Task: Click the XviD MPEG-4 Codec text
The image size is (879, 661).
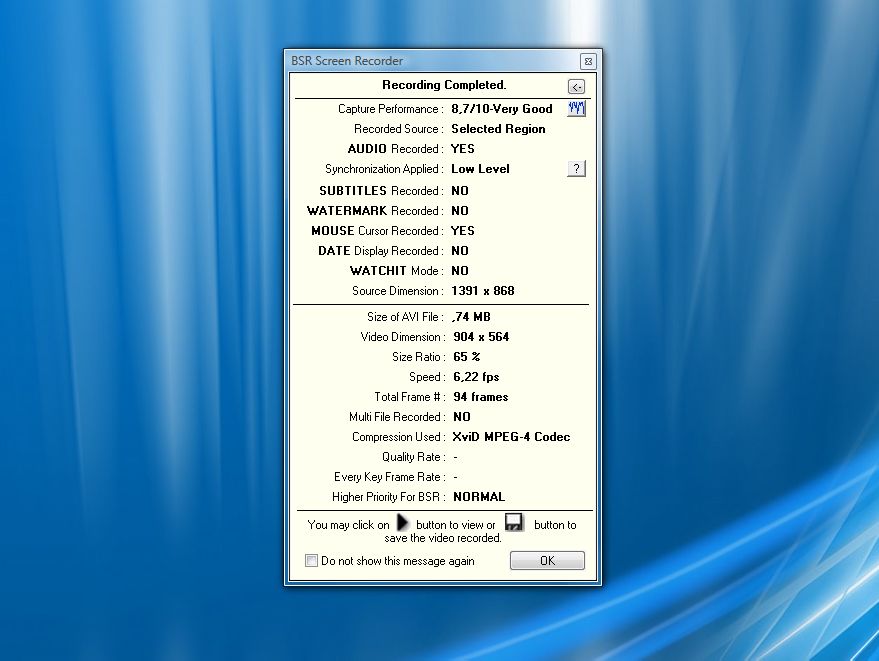Action: [511, 437]
